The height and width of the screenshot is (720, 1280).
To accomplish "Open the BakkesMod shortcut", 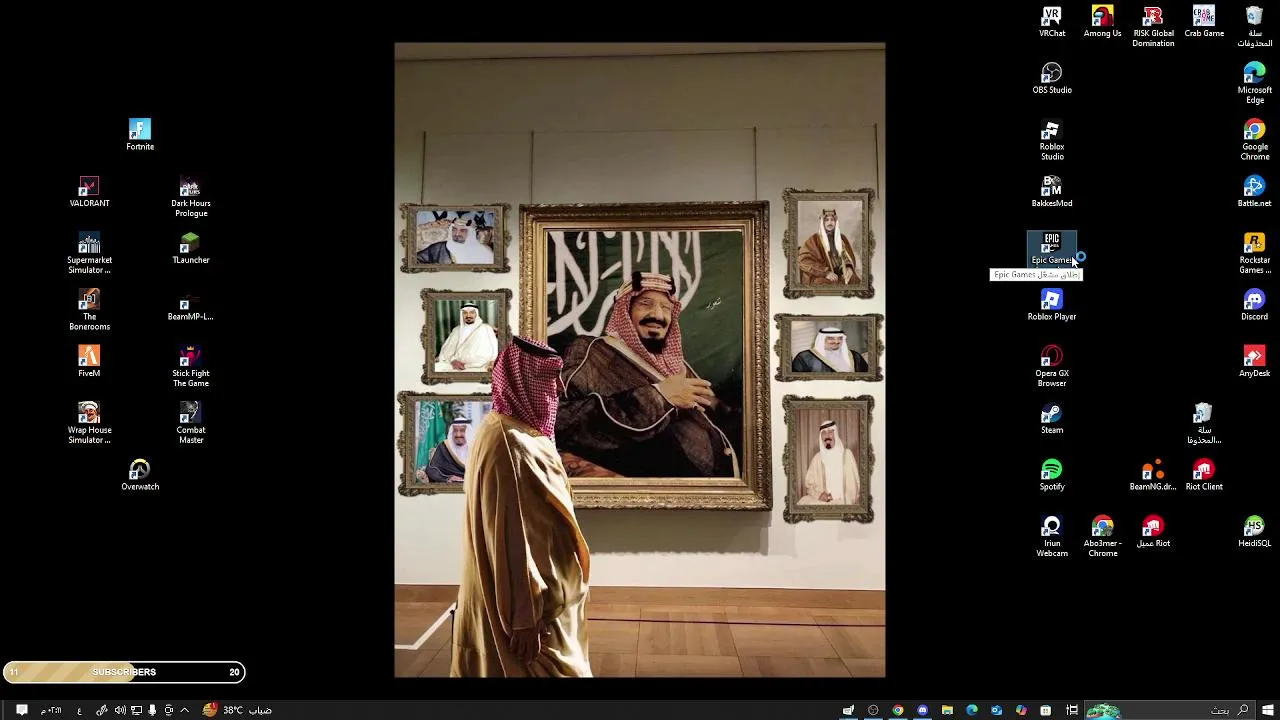I will pyautogui.click(x=1052, y=192).
